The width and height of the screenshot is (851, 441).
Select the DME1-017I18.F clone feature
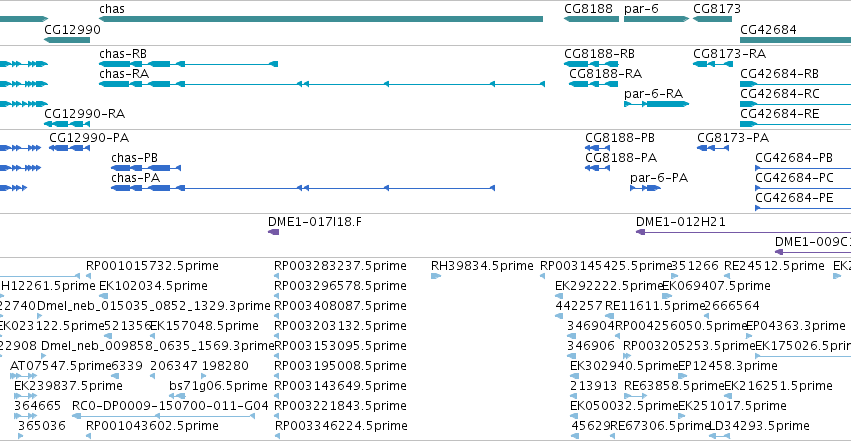point(274,232)
